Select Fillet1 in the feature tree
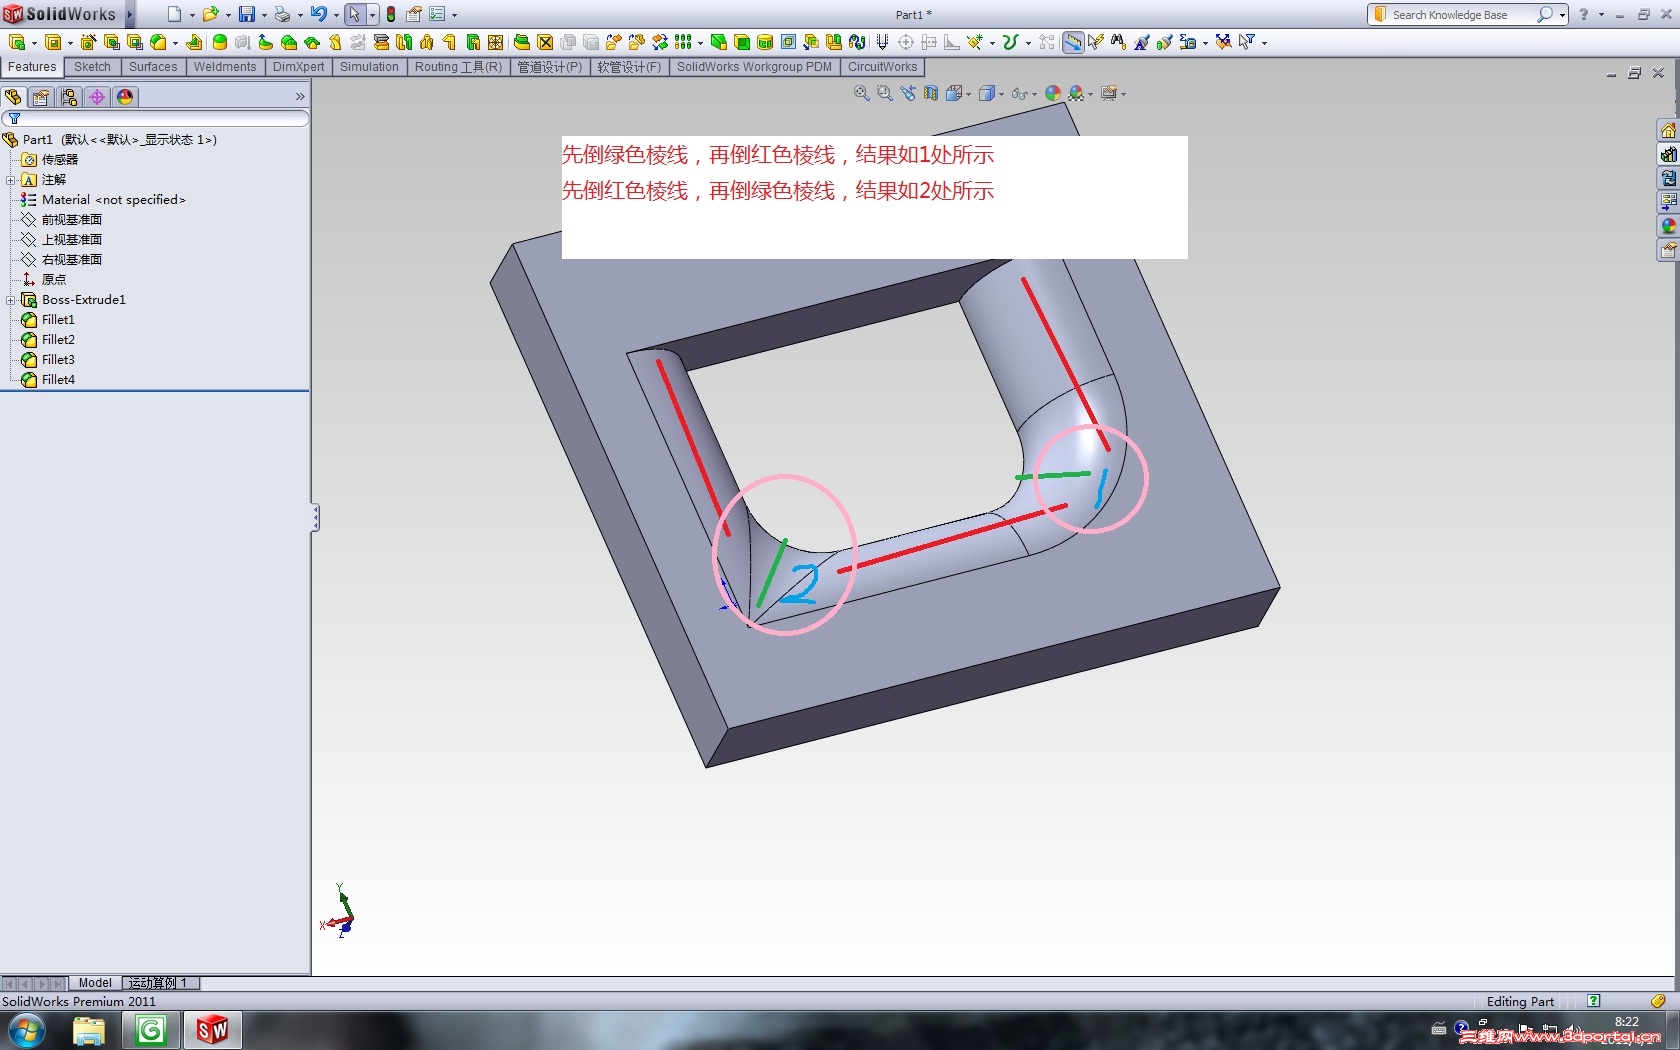Viewport: 1680px width, 1050px height. click(x=58, y=320)
